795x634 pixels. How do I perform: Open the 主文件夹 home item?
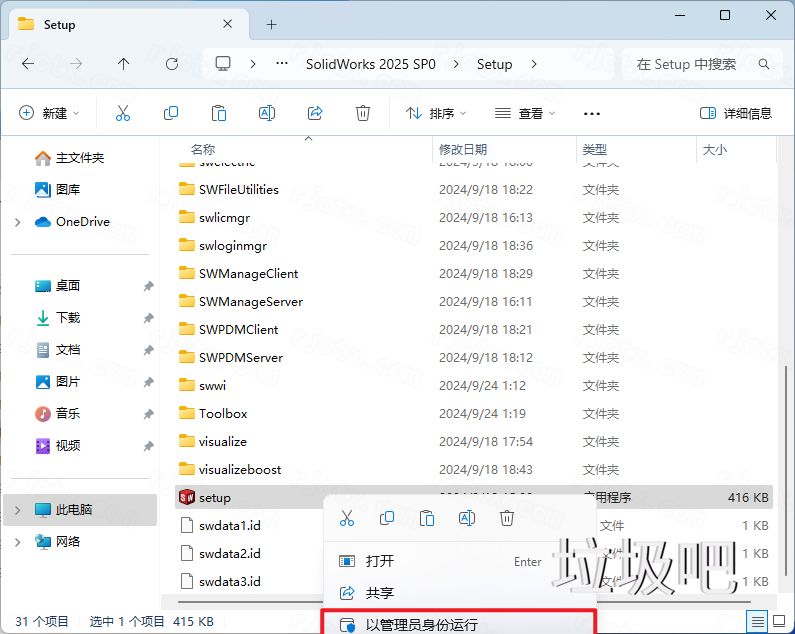pos(69,158)
